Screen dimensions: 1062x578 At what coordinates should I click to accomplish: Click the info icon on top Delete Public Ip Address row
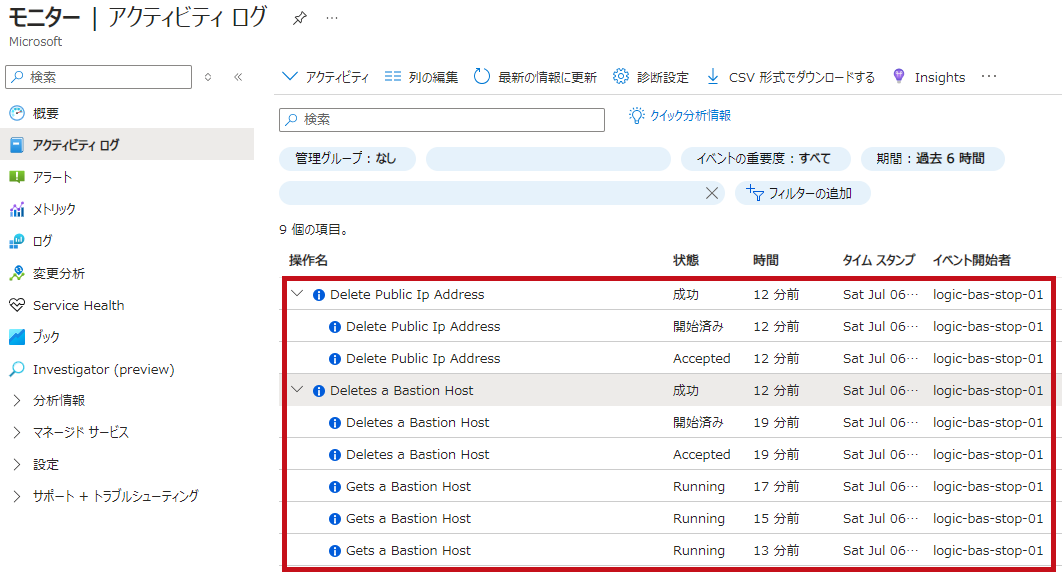[x=318, y=295]
